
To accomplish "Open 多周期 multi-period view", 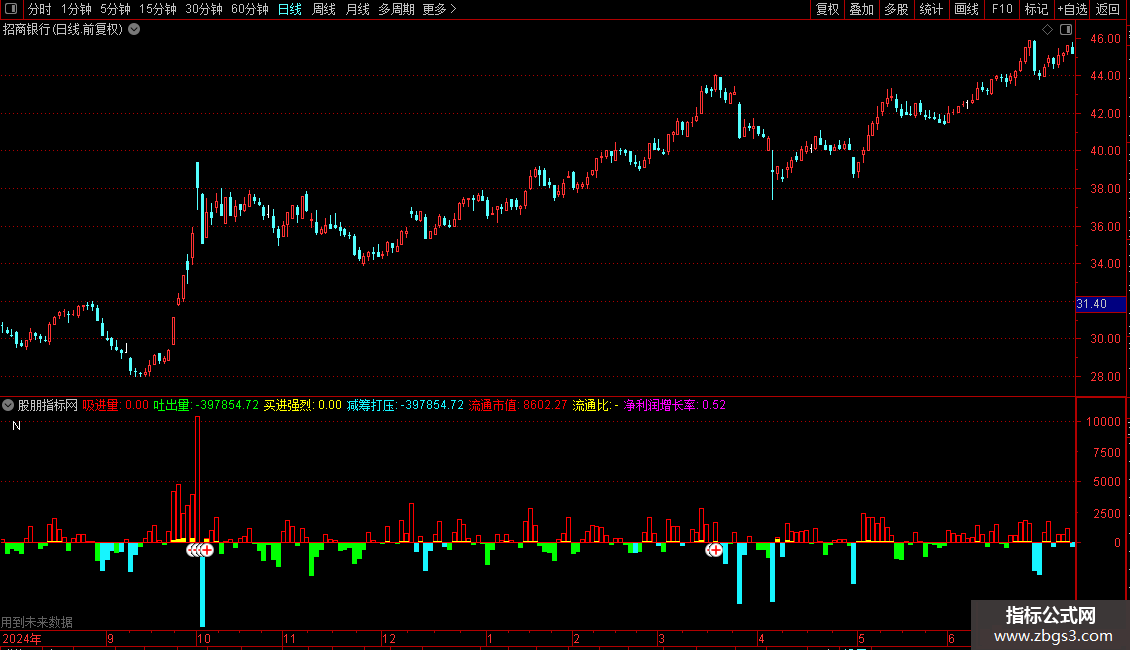I will pos(396,9).
